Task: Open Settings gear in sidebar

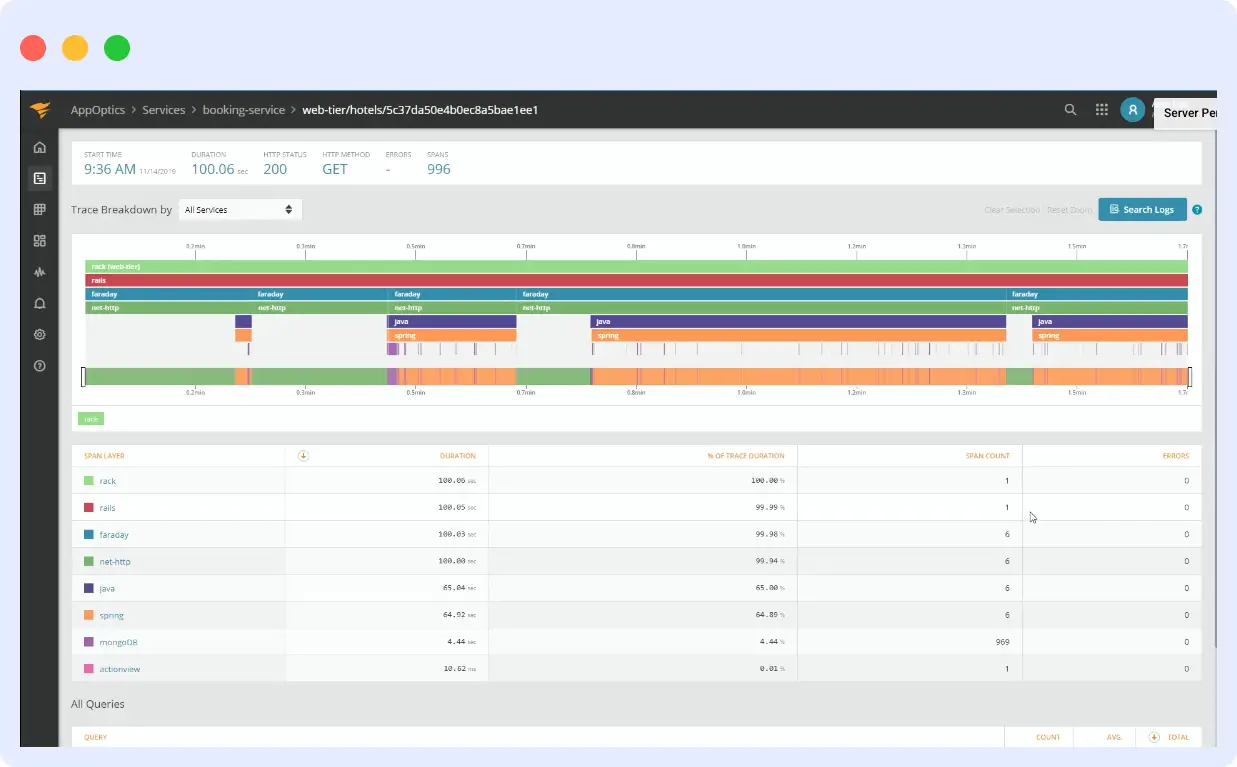Action: 39,334
